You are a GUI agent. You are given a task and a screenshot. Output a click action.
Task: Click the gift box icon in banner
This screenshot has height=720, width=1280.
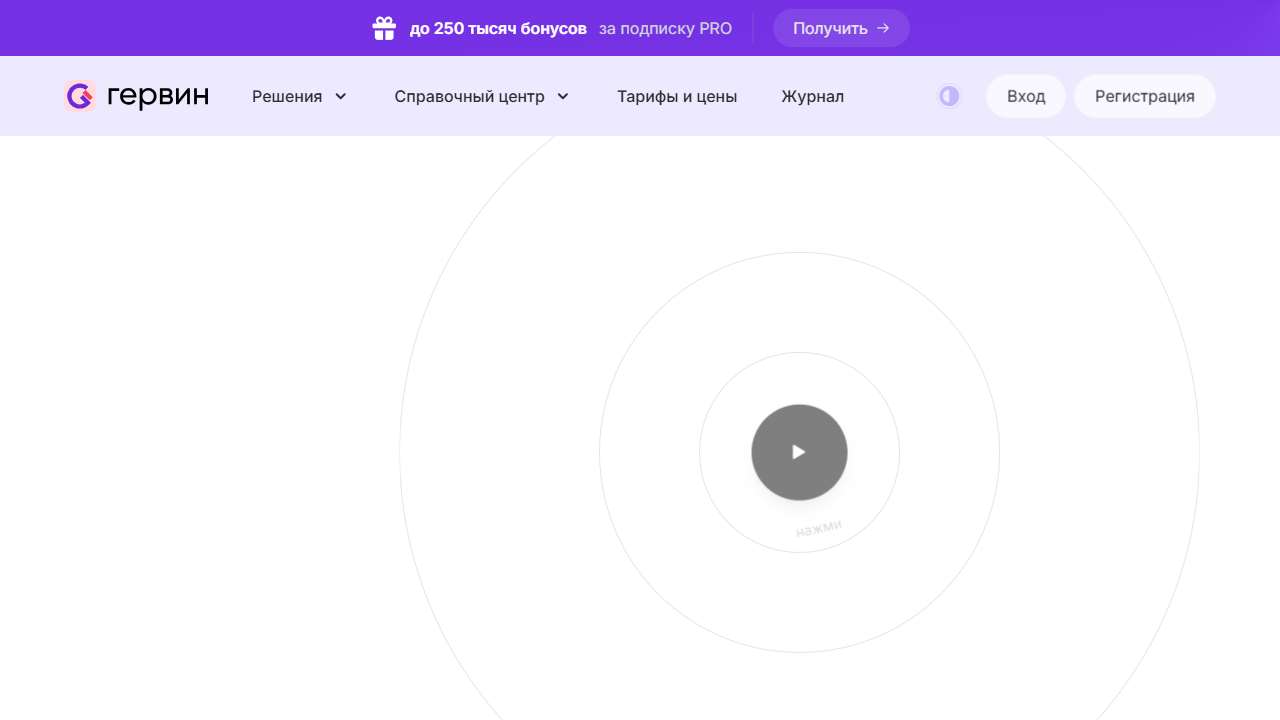point(384,28)
